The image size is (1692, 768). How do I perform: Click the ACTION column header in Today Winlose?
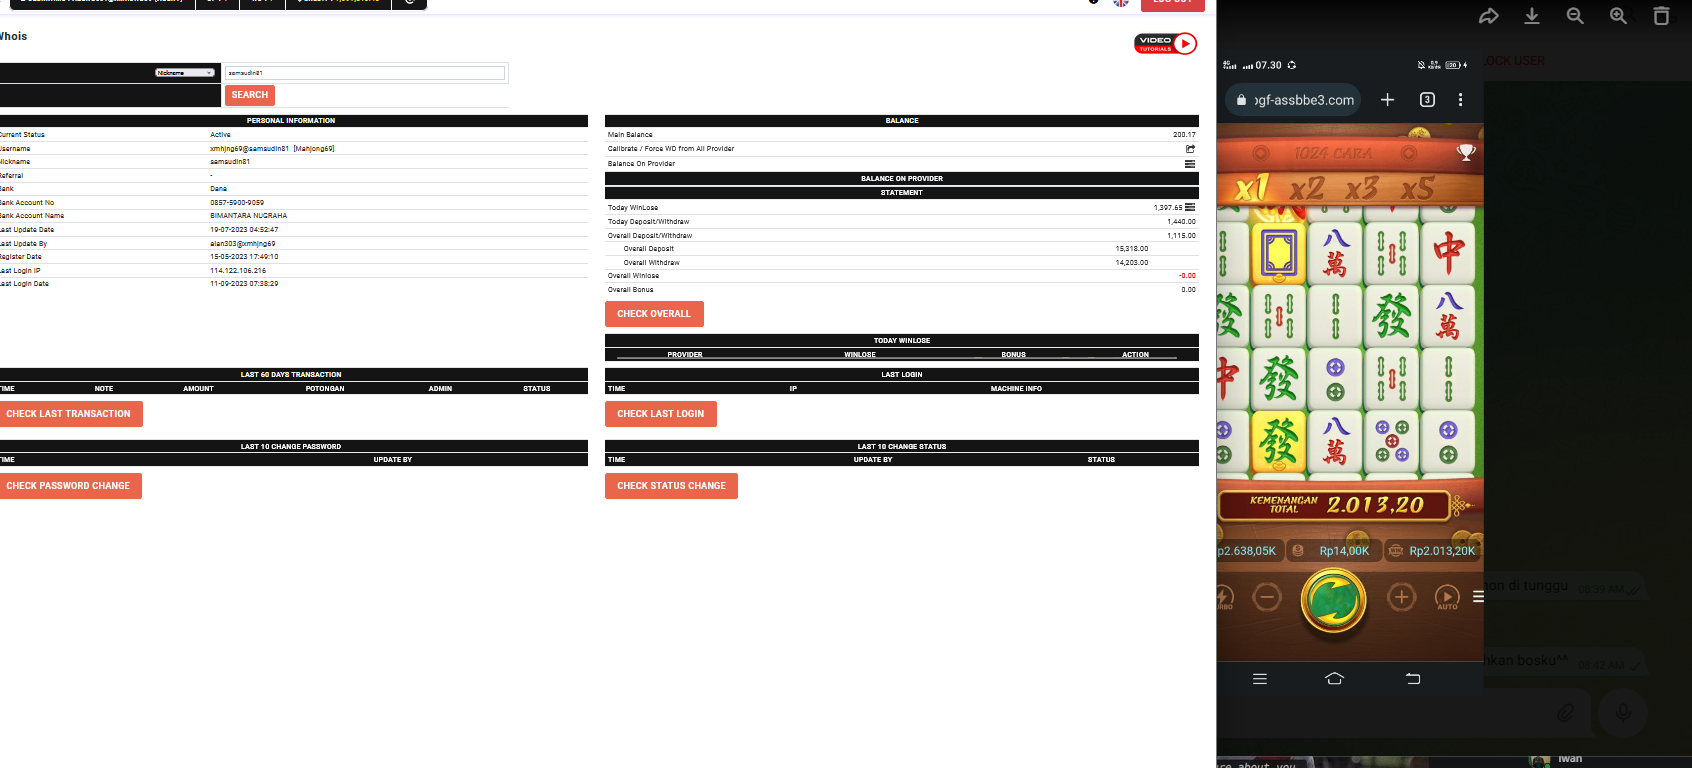coord(1135,355)
